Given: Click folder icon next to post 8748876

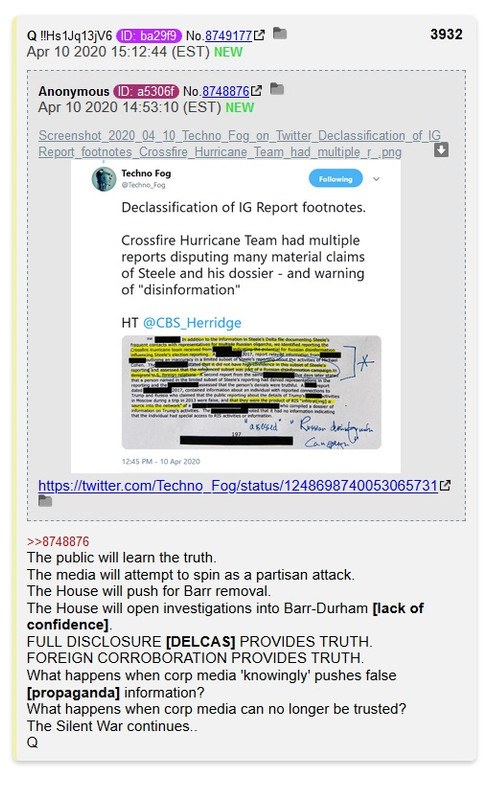Looking at the screenshot, I should (277, 89).
